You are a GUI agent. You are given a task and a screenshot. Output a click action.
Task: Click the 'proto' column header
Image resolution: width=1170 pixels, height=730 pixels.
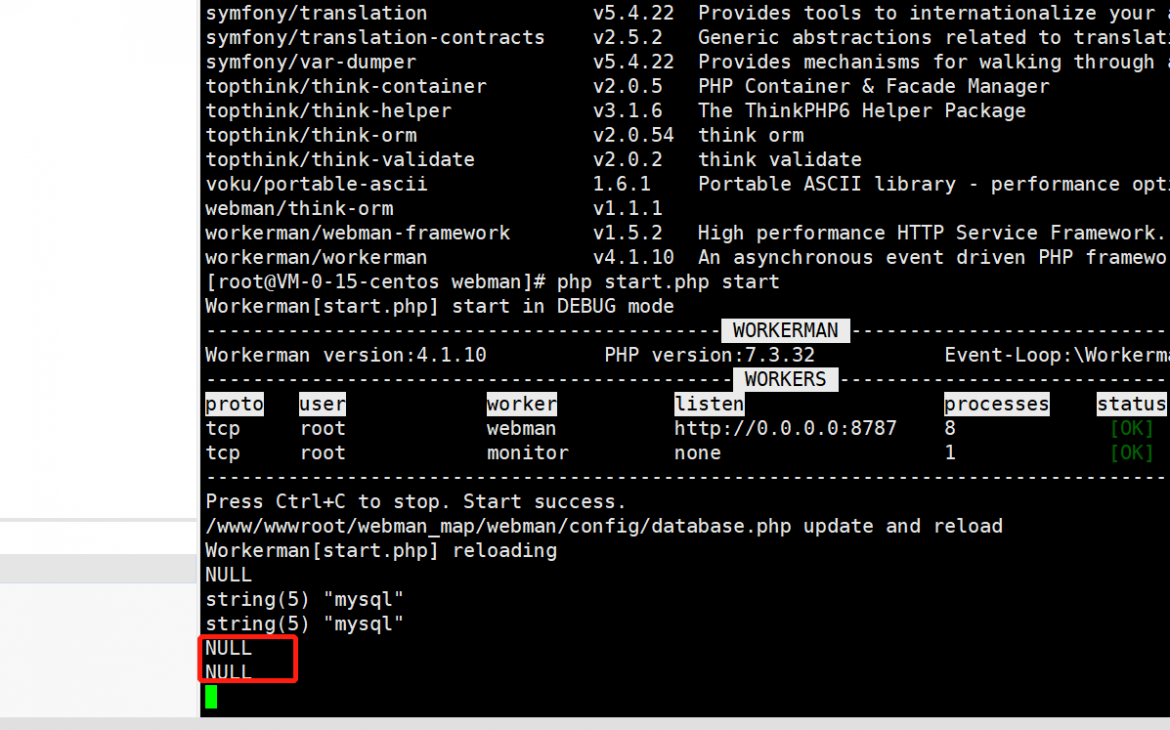point(234,405)
